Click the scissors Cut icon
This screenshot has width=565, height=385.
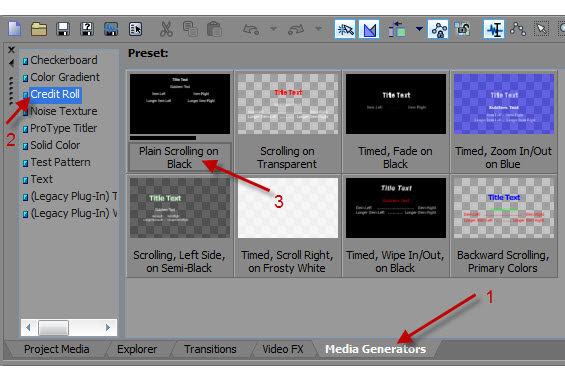(166, 29)
